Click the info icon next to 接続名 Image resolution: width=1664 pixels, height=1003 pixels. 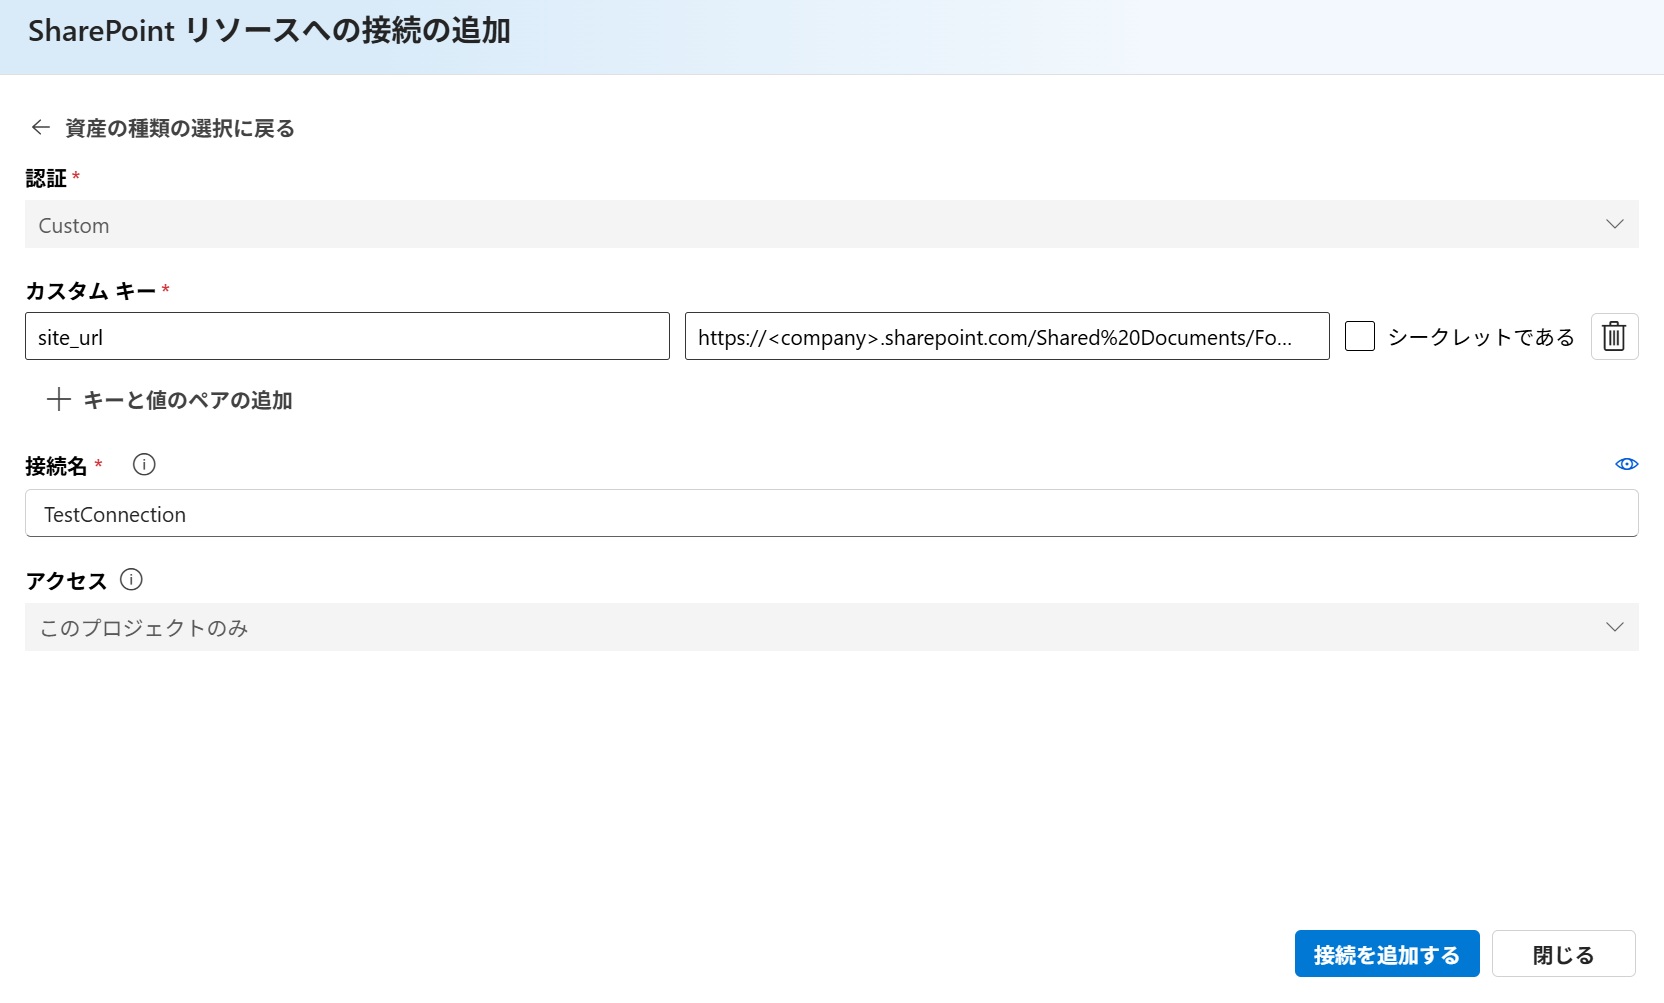point(144,464)
